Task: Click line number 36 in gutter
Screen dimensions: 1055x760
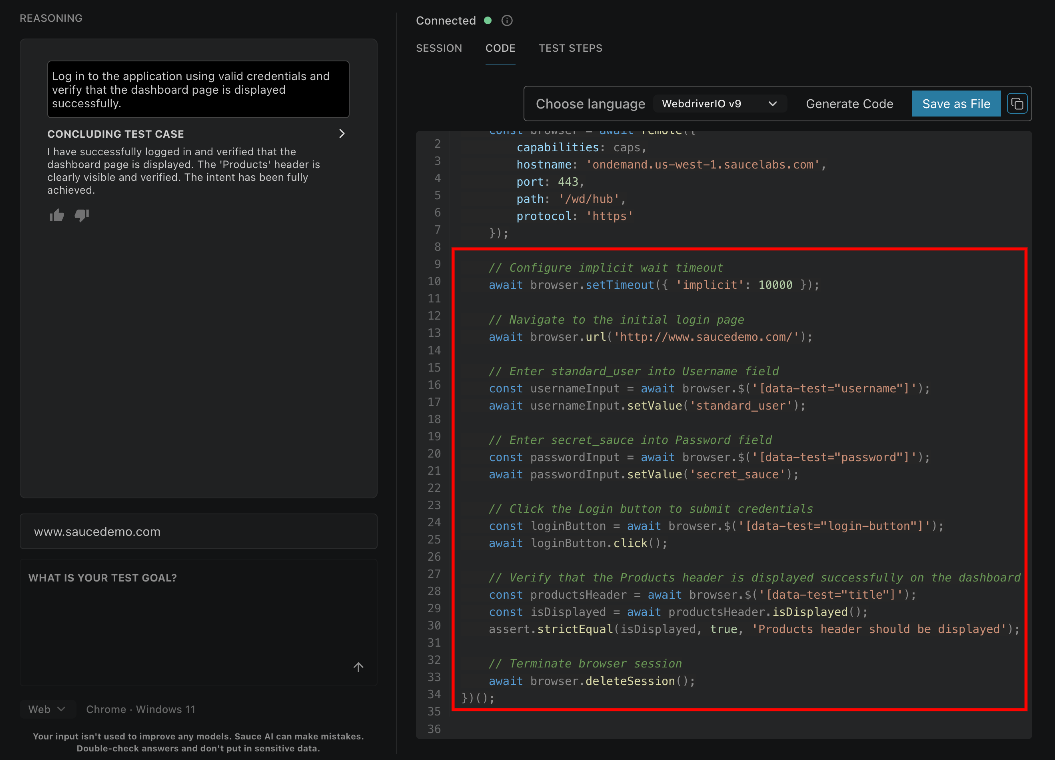Action: point(434,729)
